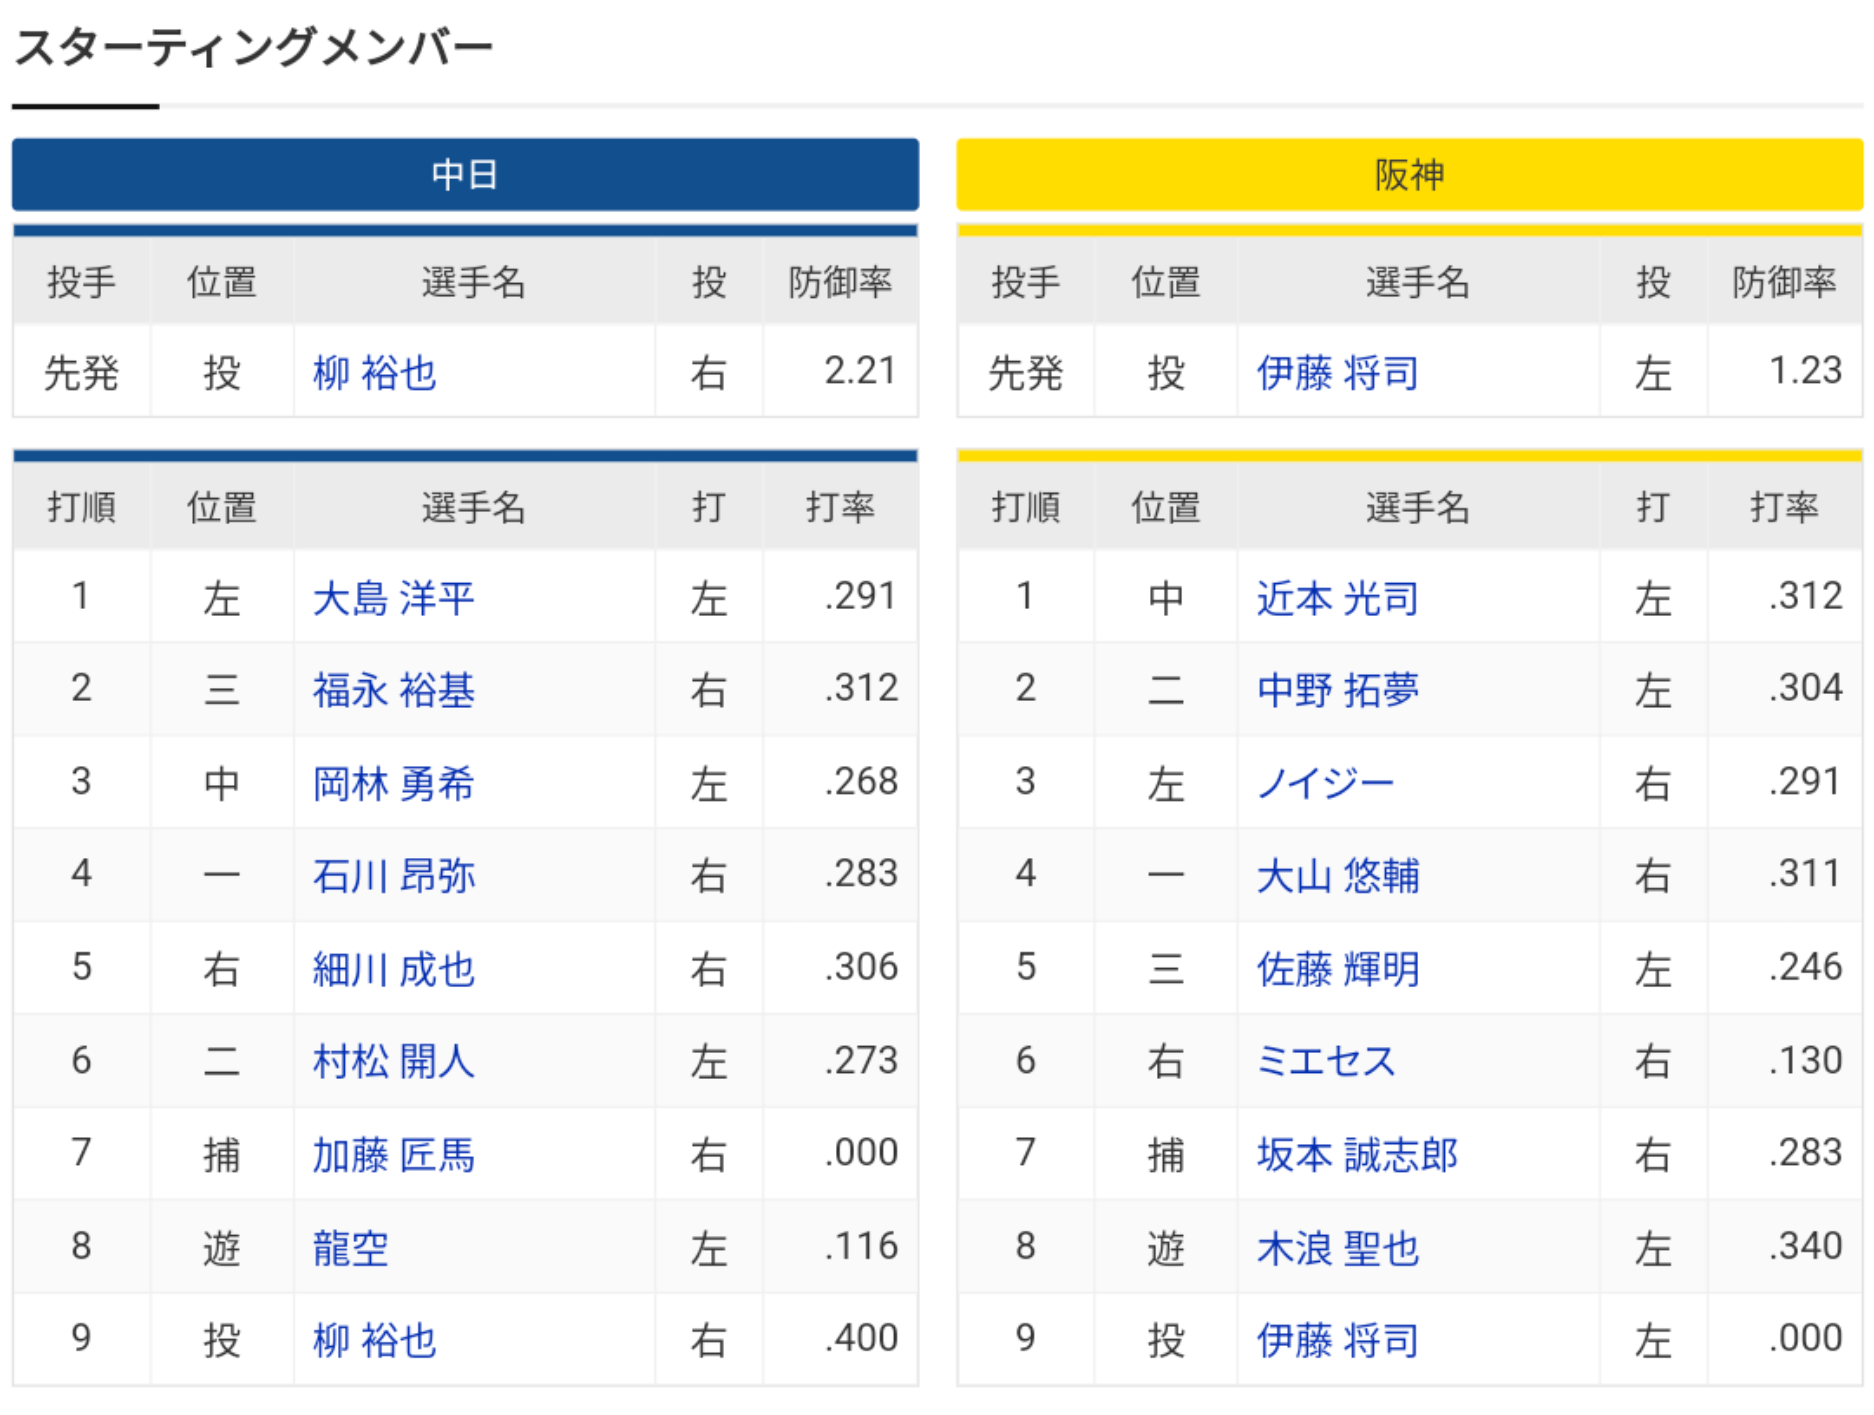Click 村松 開人 link
The image size is (1874, 1415).
pyautogui.click(x=393, y=1061)
